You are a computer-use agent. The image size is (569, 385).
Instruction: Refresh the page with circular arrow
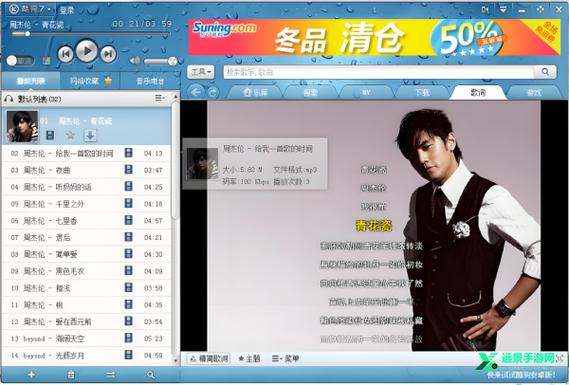point(213,92)
